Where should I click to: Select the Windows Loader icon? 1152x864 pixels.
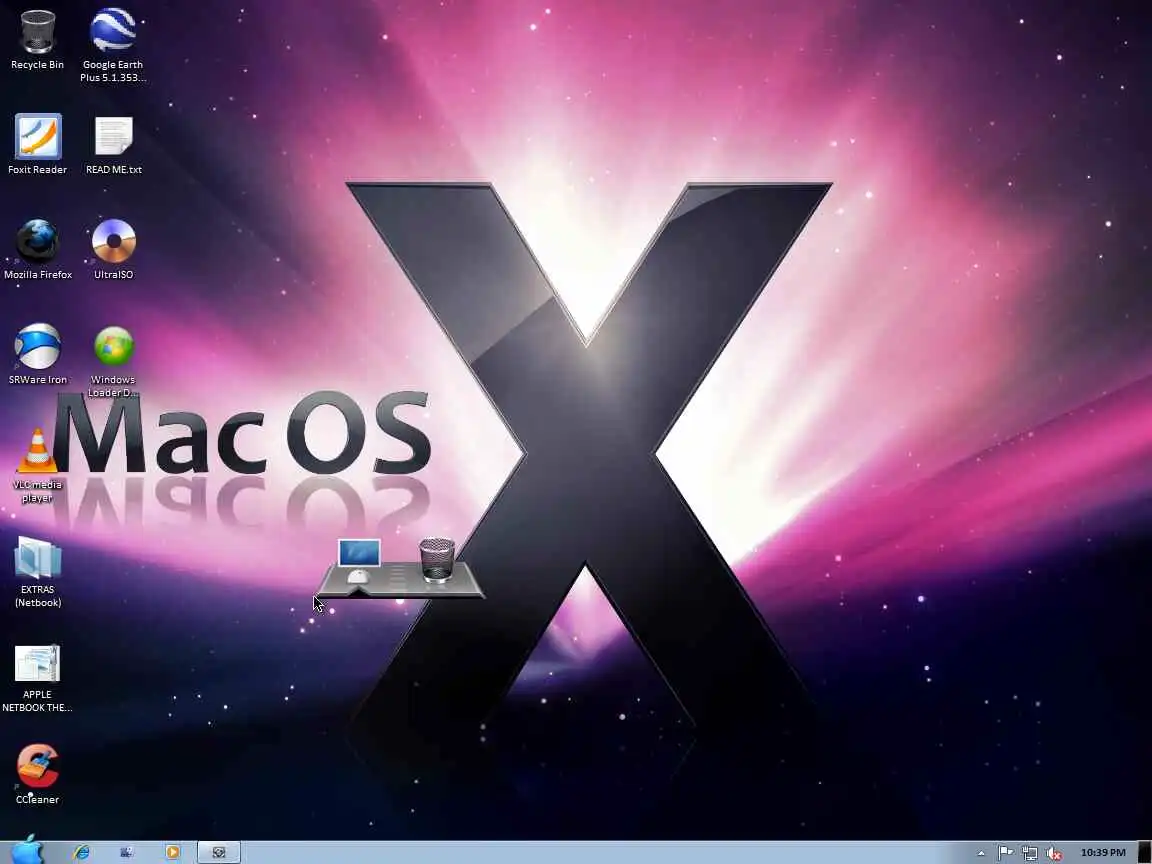tap(113, 361)
